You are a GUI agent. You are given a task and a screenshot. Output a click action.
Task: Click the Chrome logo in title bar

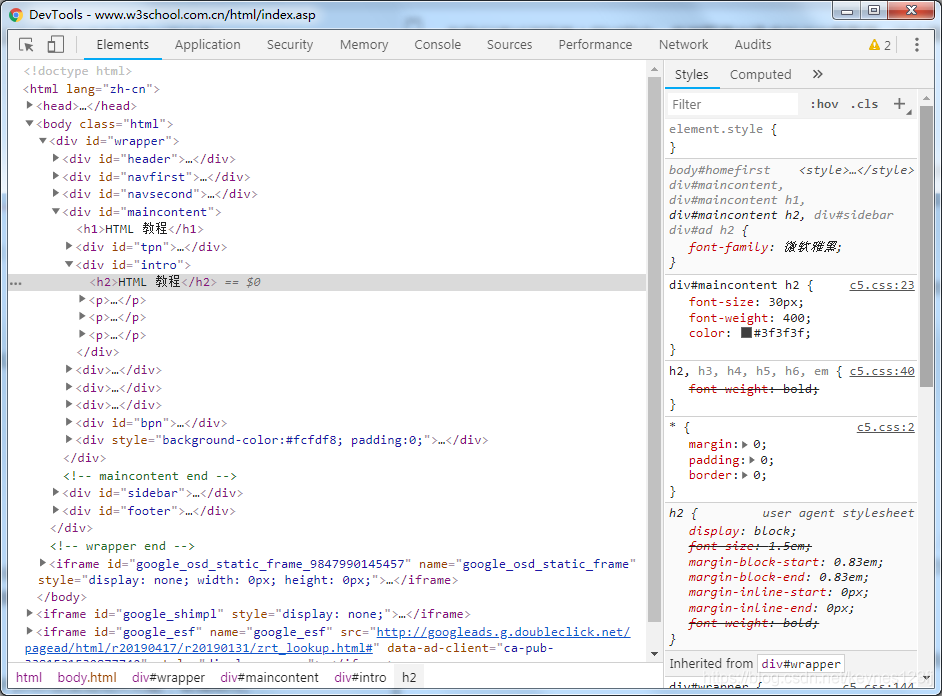[x=16, y=14]
